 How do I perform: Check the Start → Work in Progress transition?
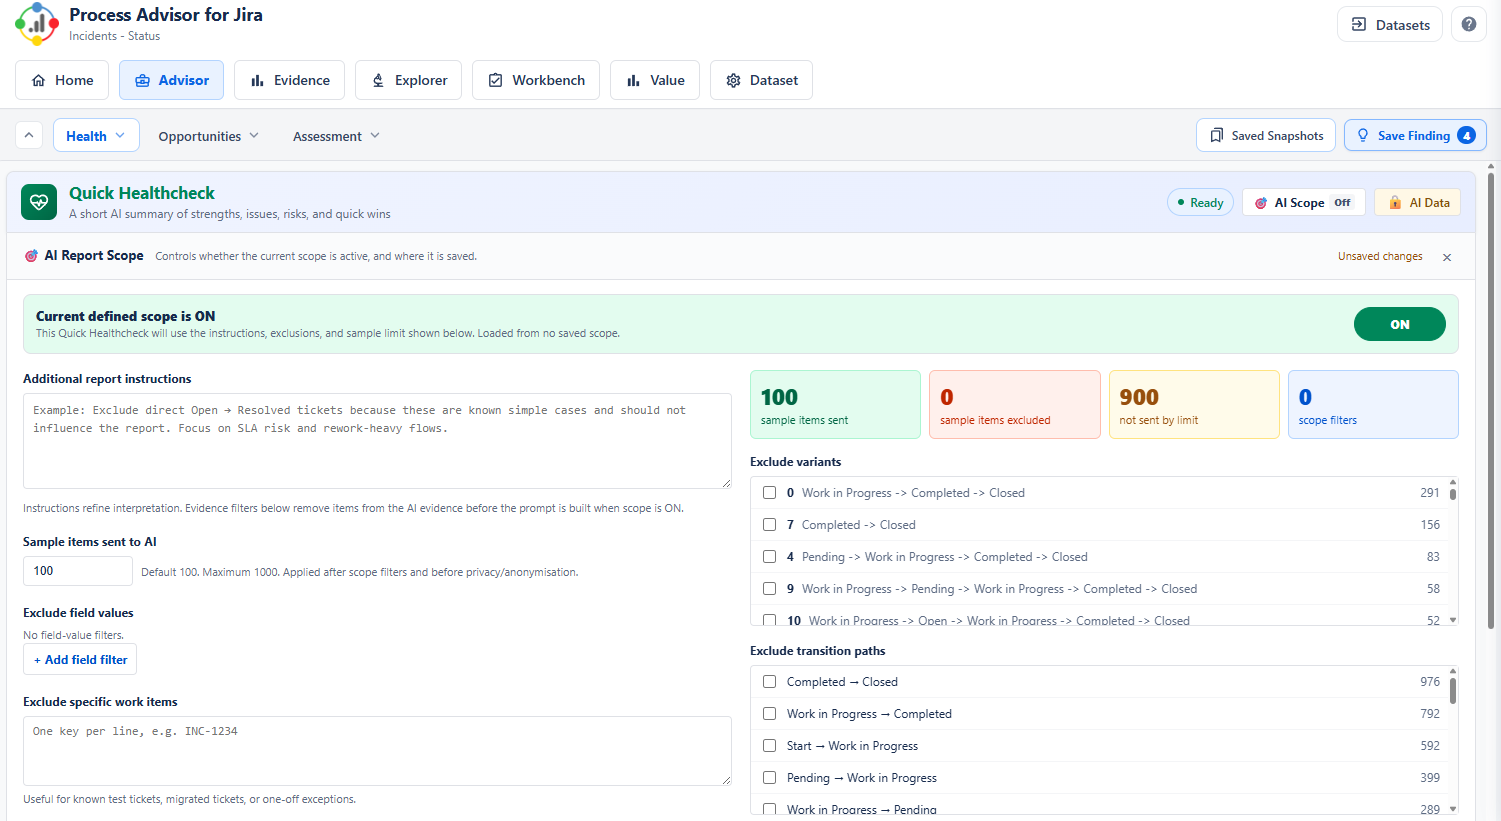coord(769,746)
